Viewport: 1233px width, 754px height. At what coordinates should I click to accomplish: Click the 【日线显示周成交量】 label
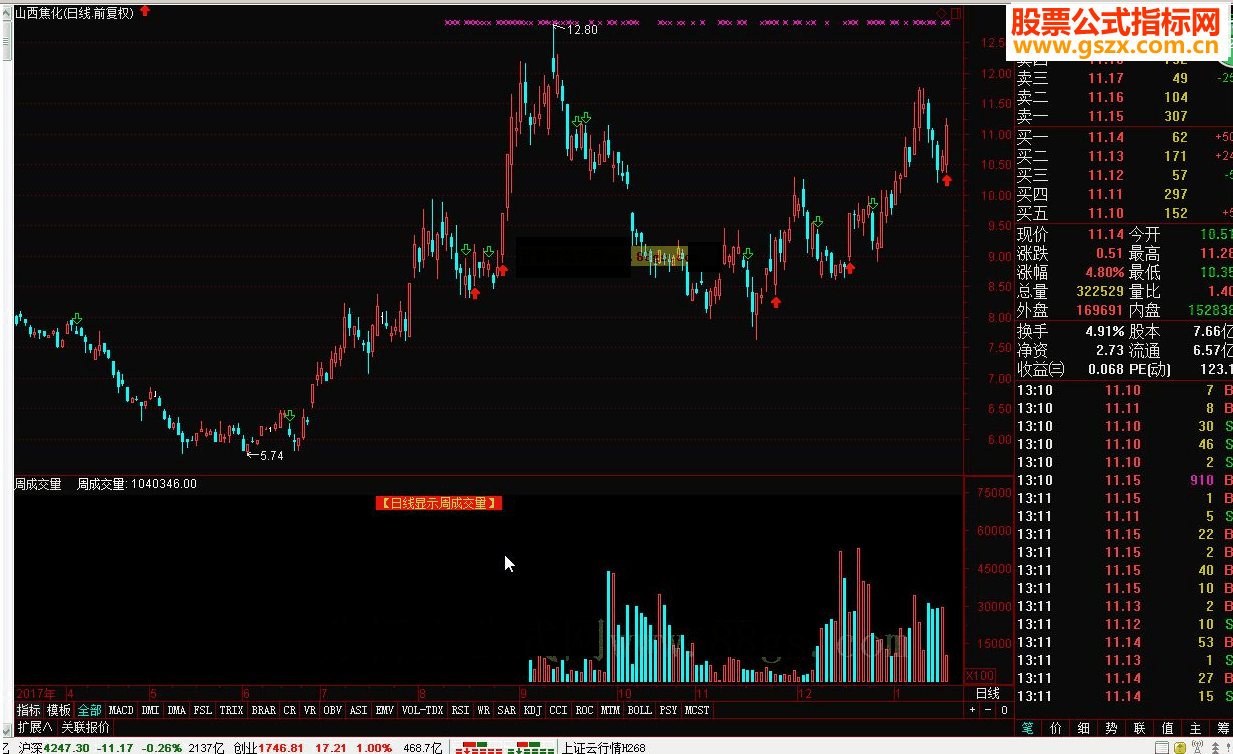(439, 503)
